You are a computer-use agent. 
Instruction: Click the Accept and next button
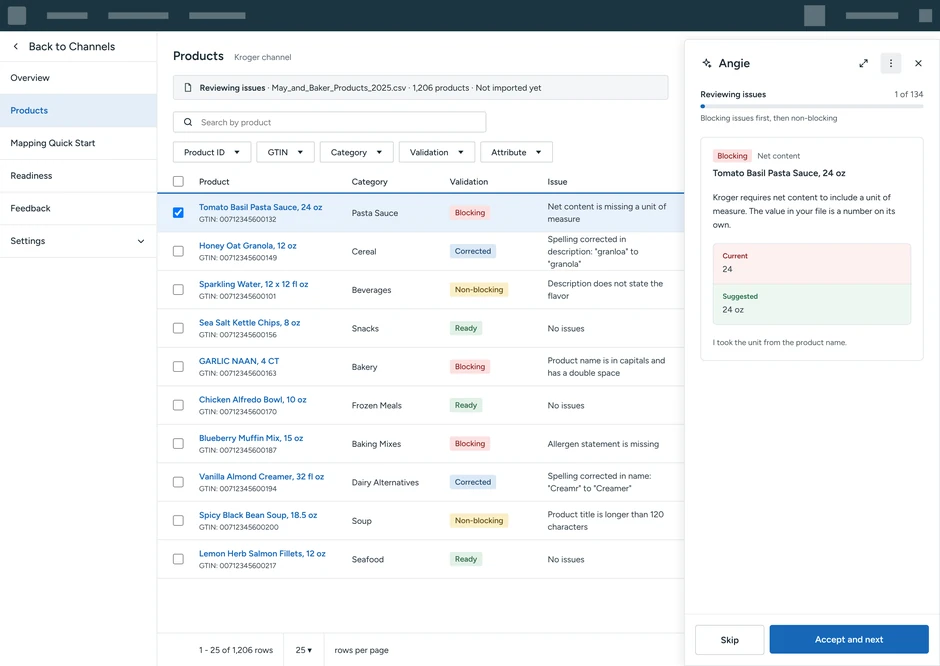pos(849,640)
